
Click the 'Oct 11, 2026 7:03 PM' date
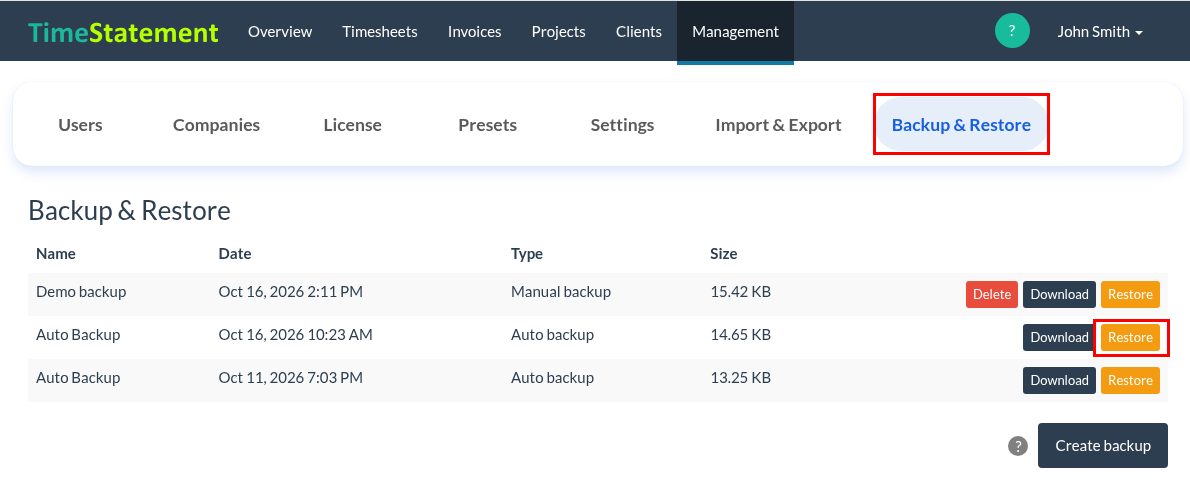[x=291, y=377]
